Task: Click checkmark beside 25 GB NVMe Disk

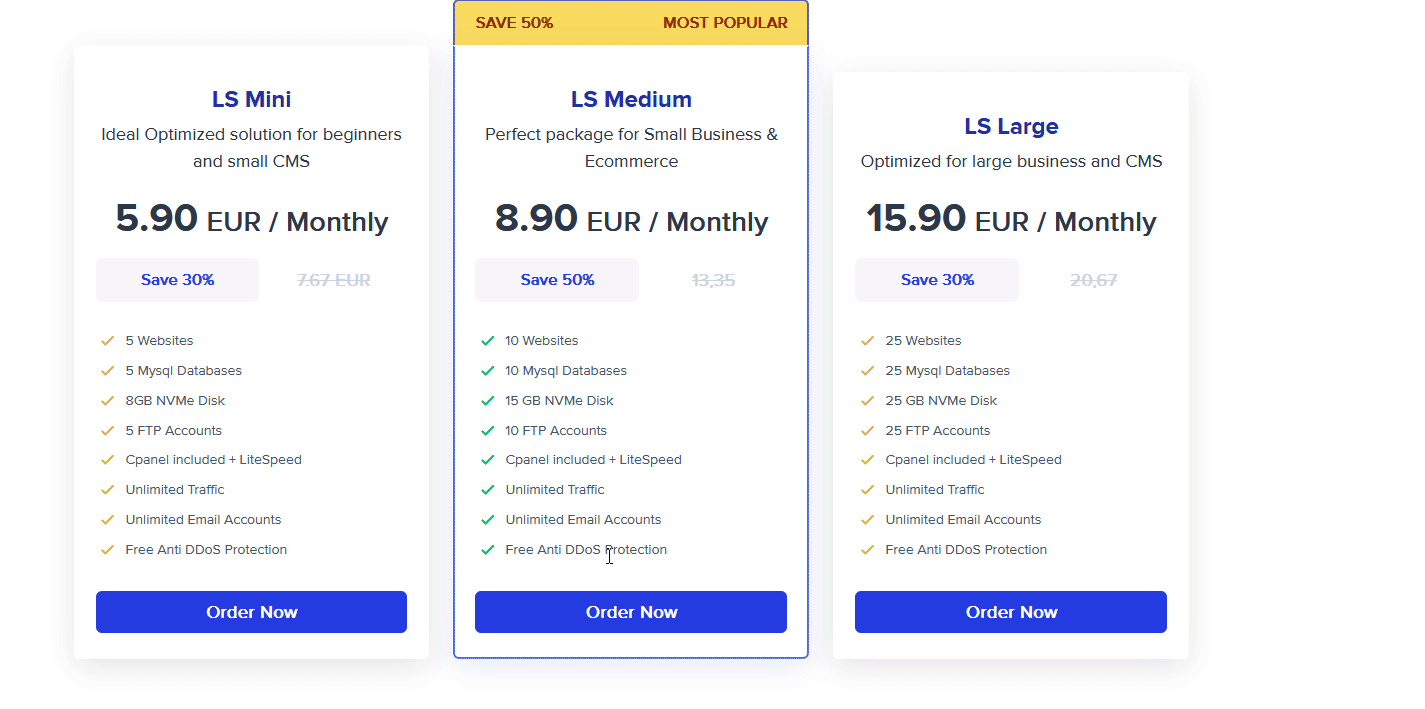Action: 868,401
